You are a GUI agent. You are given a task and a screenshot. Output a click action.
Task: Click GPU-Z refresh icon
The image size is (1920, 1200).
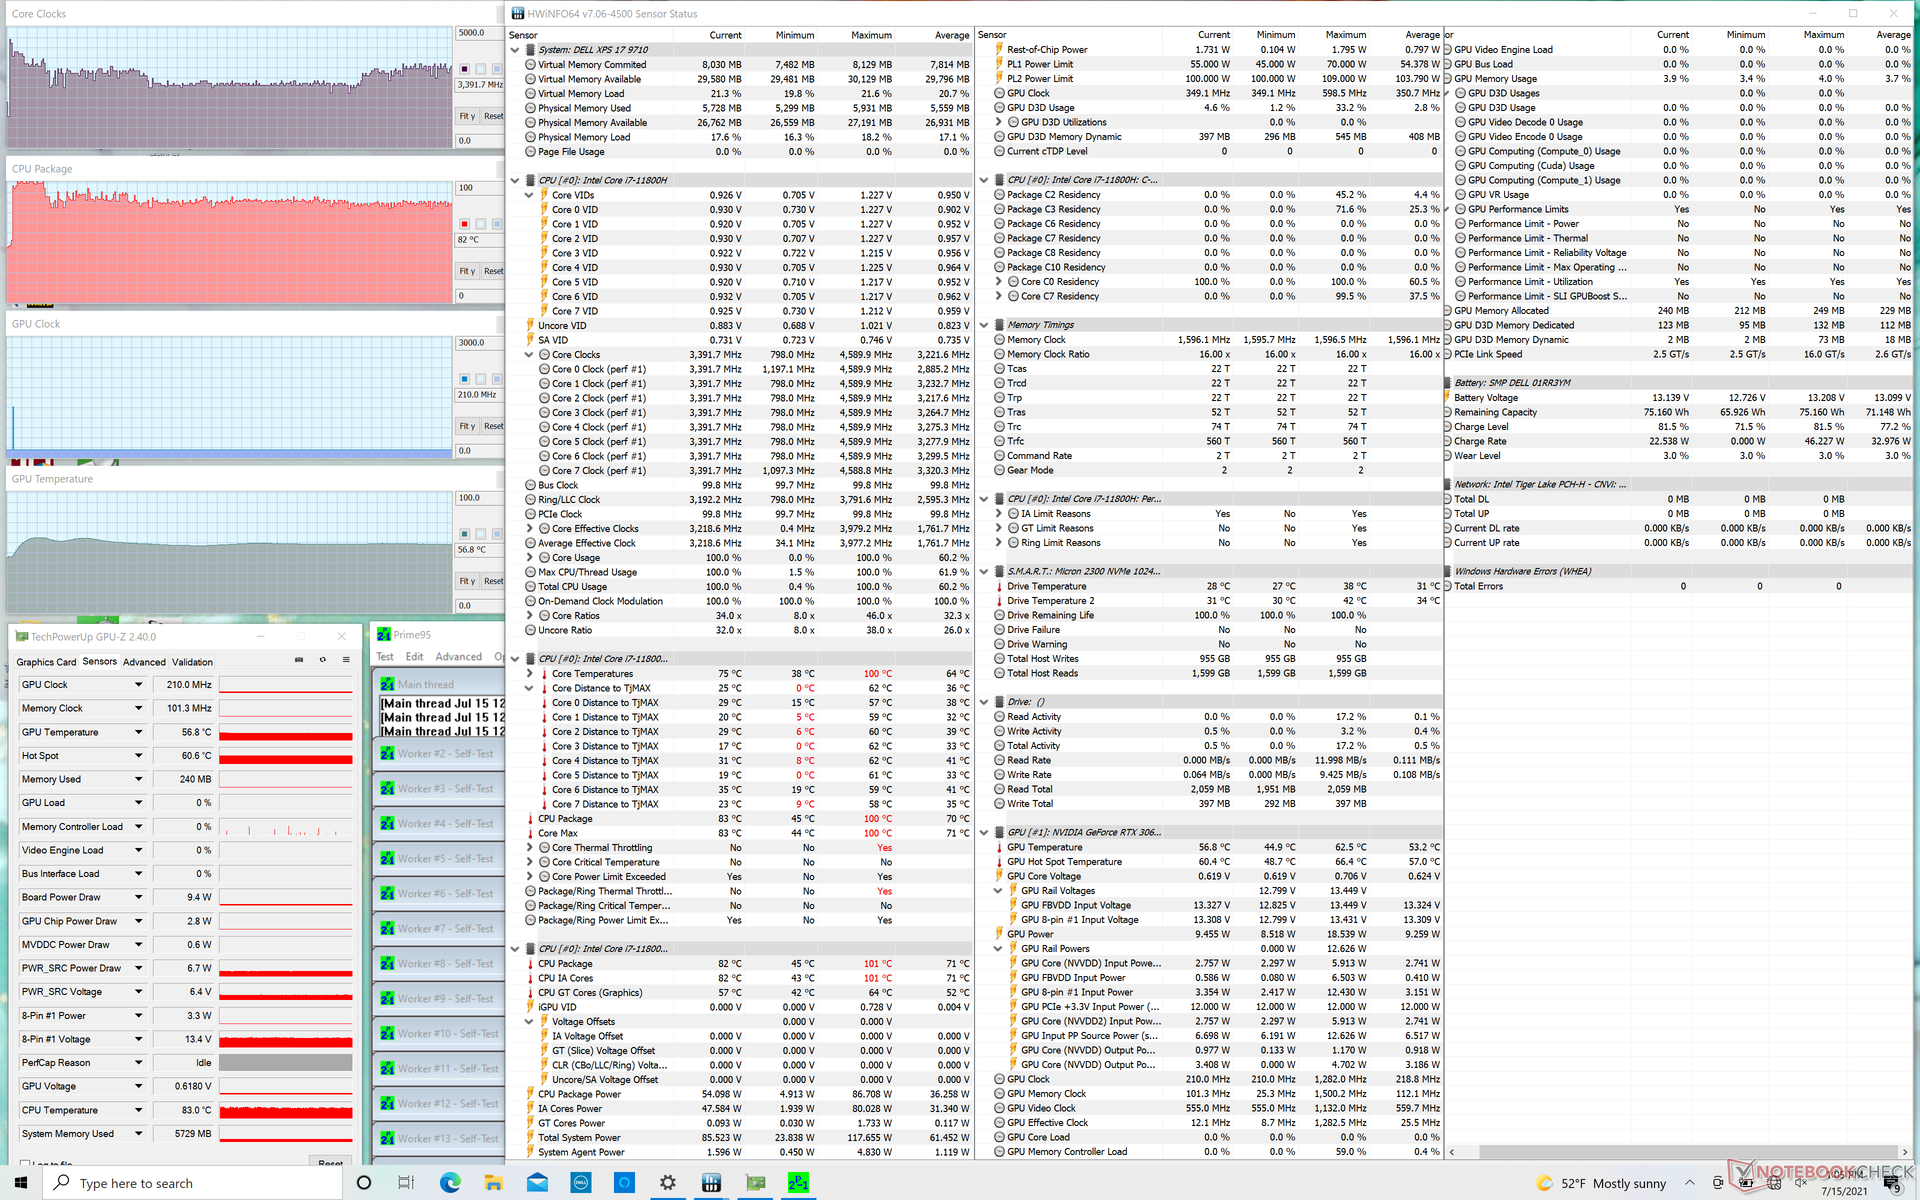322,660
